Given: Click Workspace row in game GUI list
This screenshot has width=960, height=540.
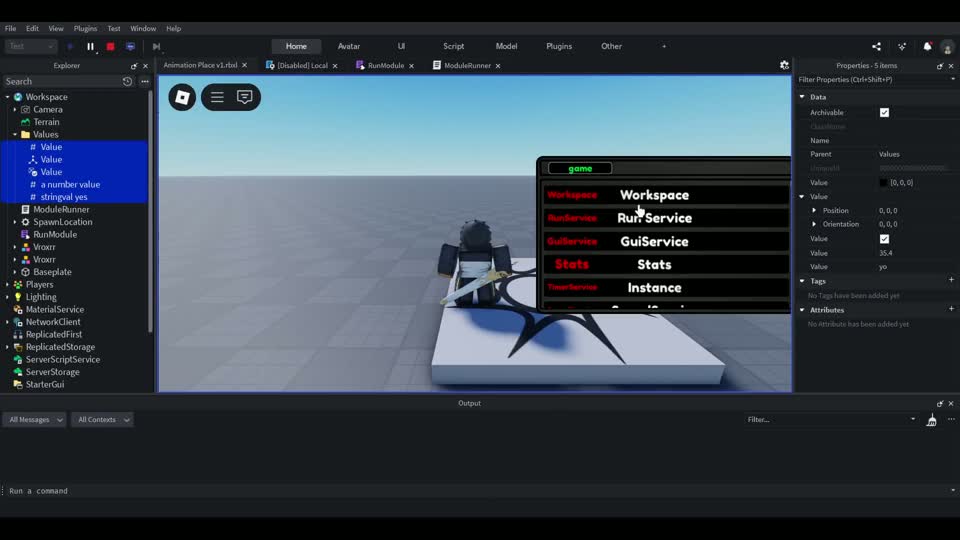Looking at the screenshot, I should click(666, 195).
